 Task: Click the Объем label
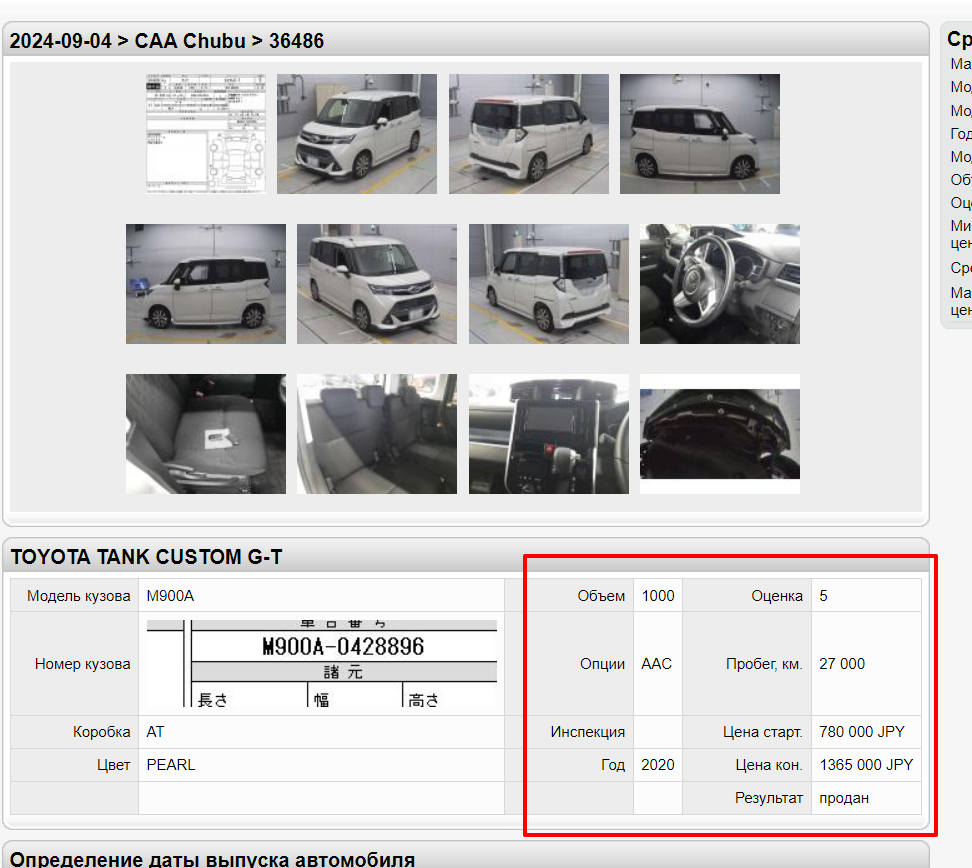coord(601,596)
